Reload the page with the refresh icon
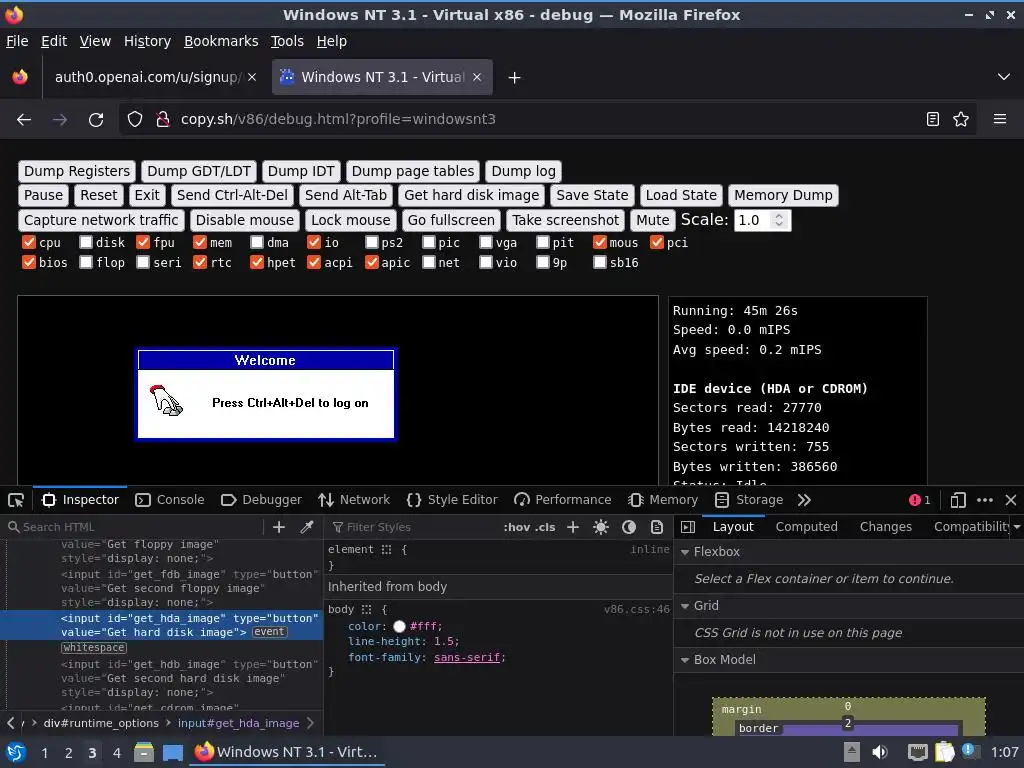 (96, 120)
